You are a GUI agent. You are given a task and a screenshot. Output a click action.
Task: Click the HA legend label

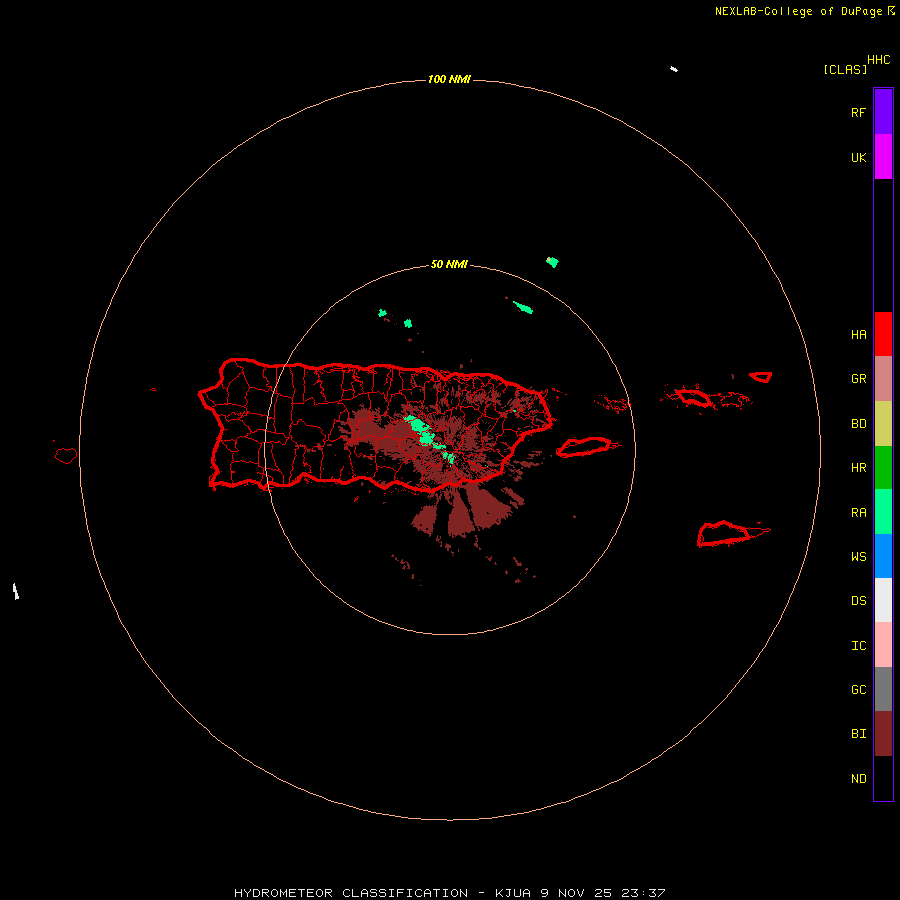click(x=859, y=335)
